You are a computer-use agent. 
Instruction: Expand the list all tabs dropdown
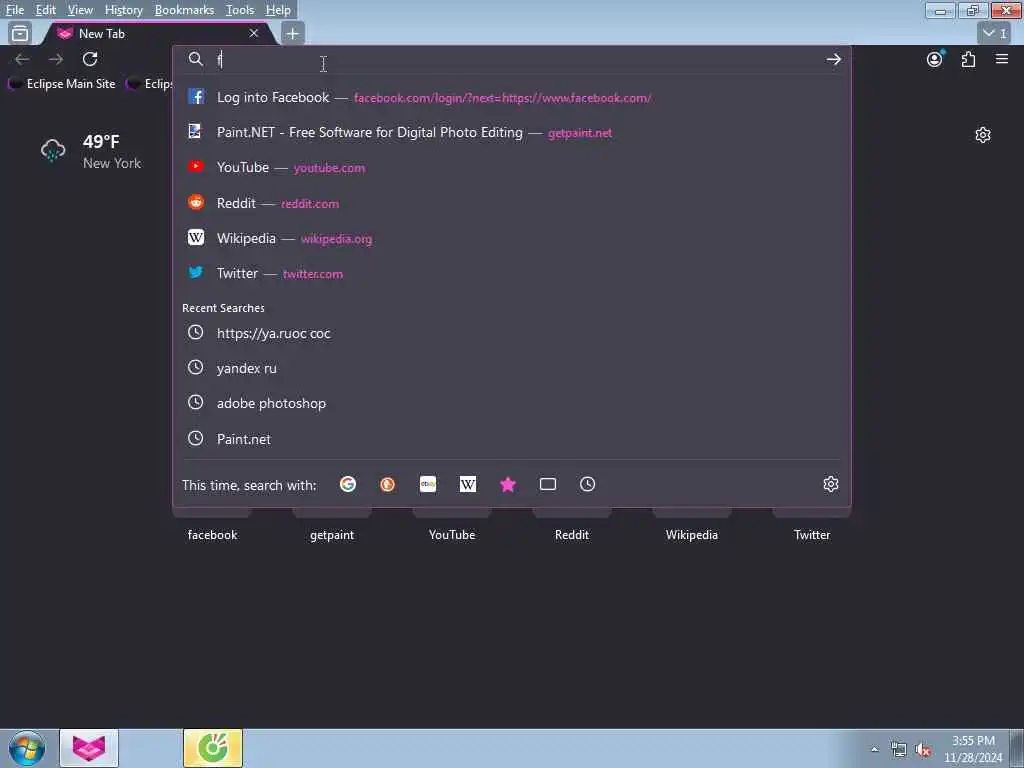[995, 33]
